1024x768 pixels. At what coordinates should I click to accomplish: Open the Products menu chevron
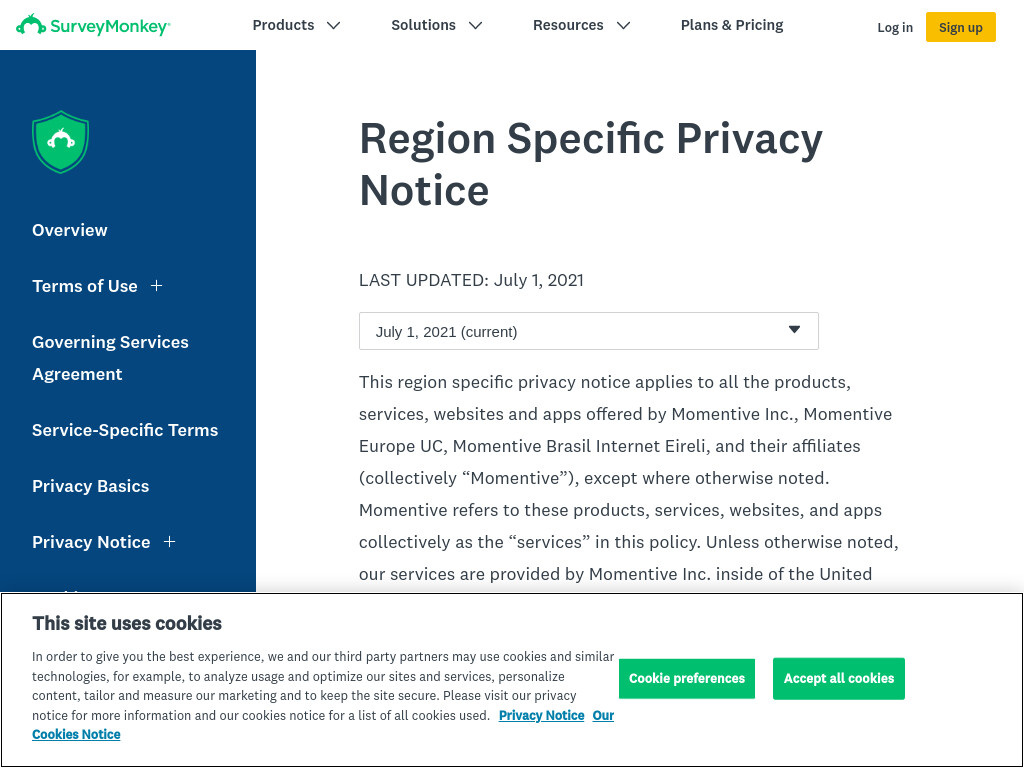coord(334,25)
